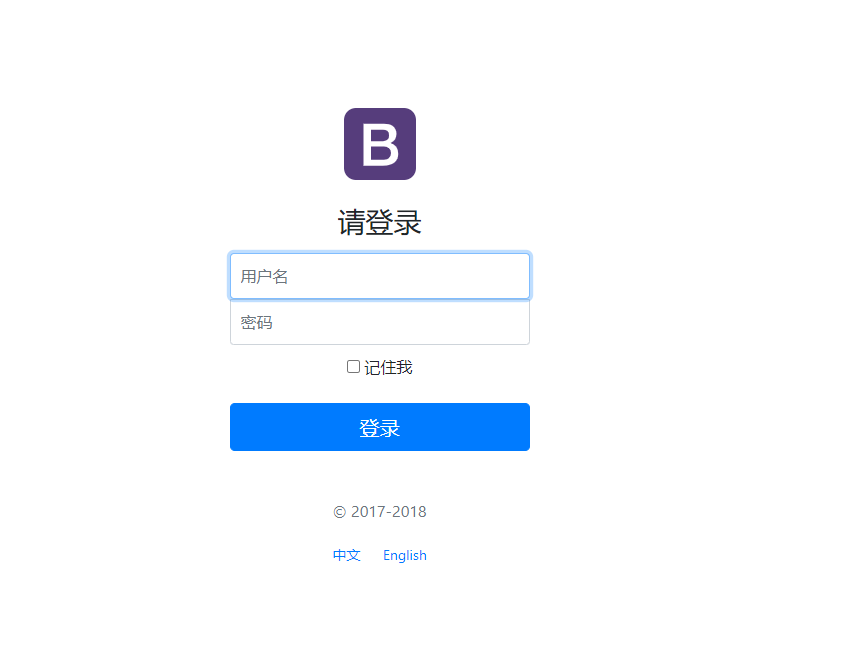The height and width of the screenshot is (666, 863).
Task: Click the © 2017-2018 copyright text
Action: tap(380, 512)
